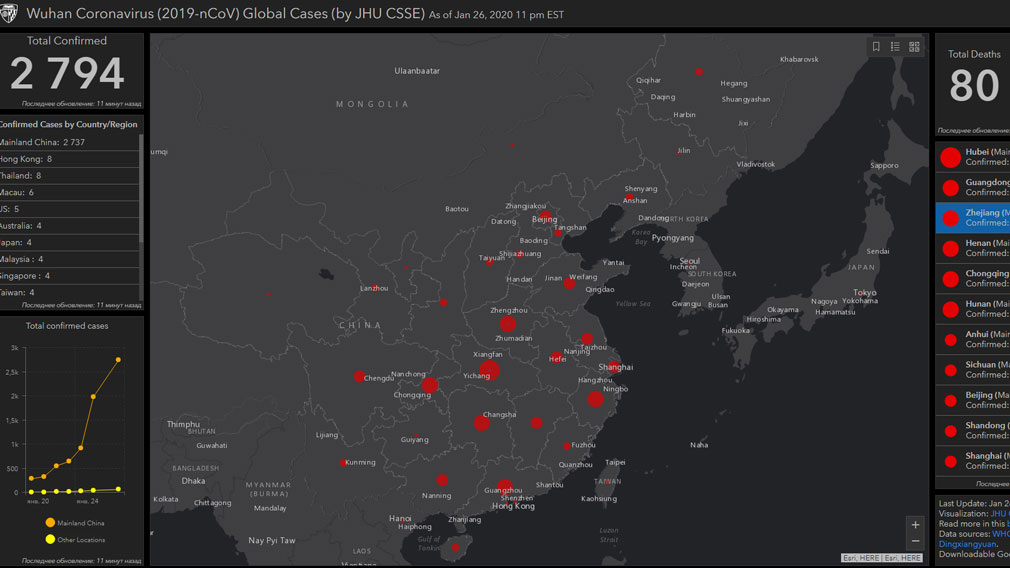
Task: Click the red marker at Zhengzhou
Action: coord(508,324)
